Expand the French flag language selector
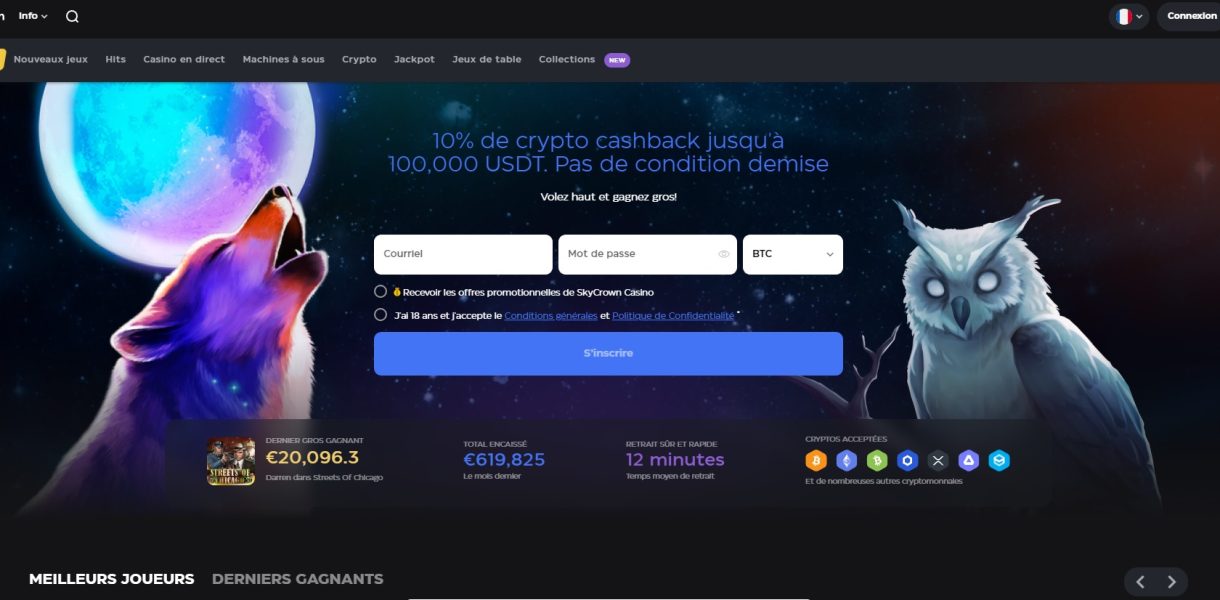 click(x=1129, y=16)
